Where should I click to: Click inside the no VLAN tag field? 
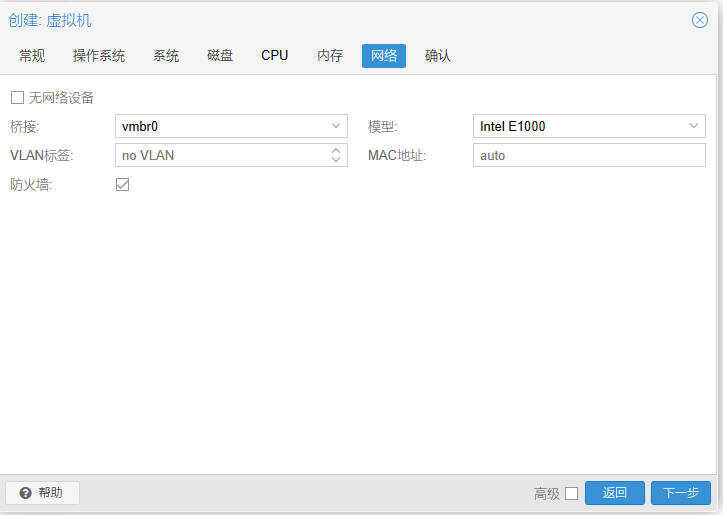pyautogui.click(x=220, y=155)
